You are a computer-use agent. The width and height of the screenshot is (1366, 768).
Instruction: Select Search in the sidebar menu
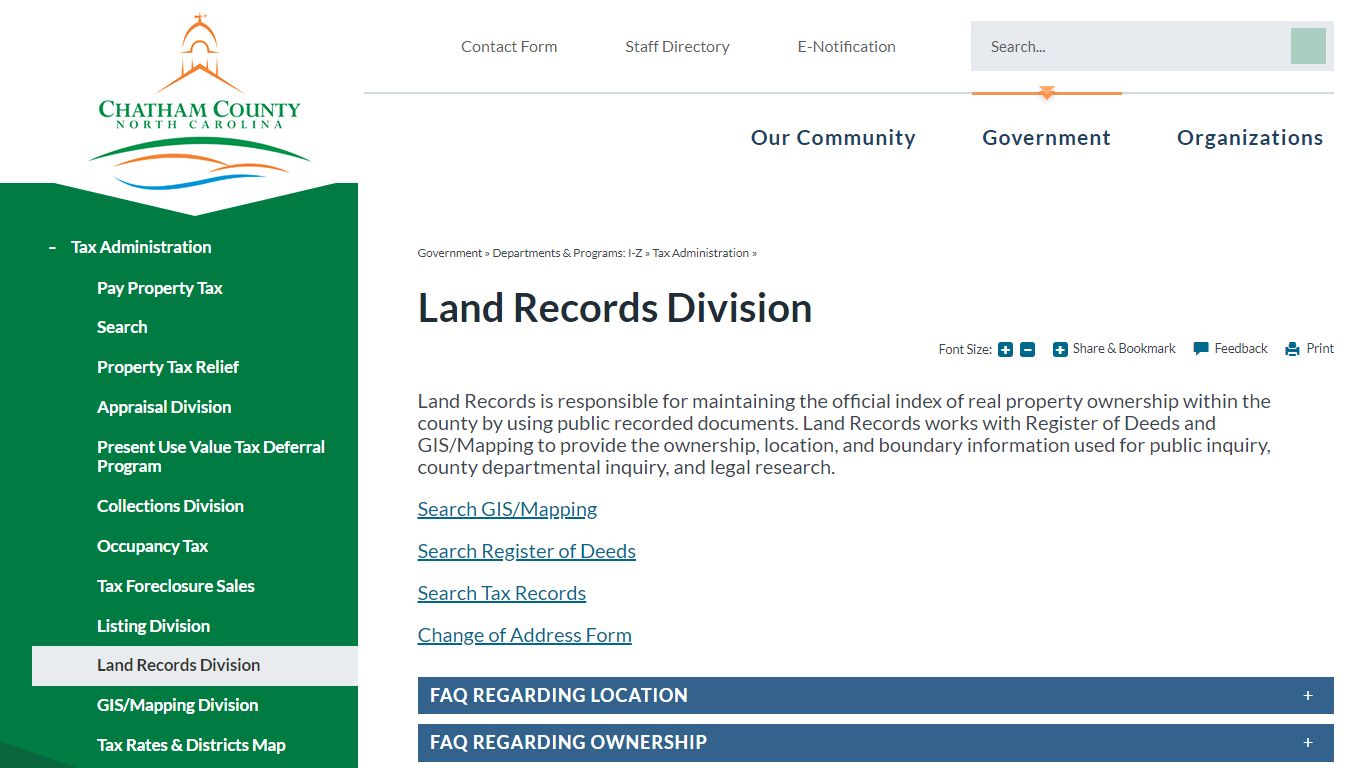(122, 327)
